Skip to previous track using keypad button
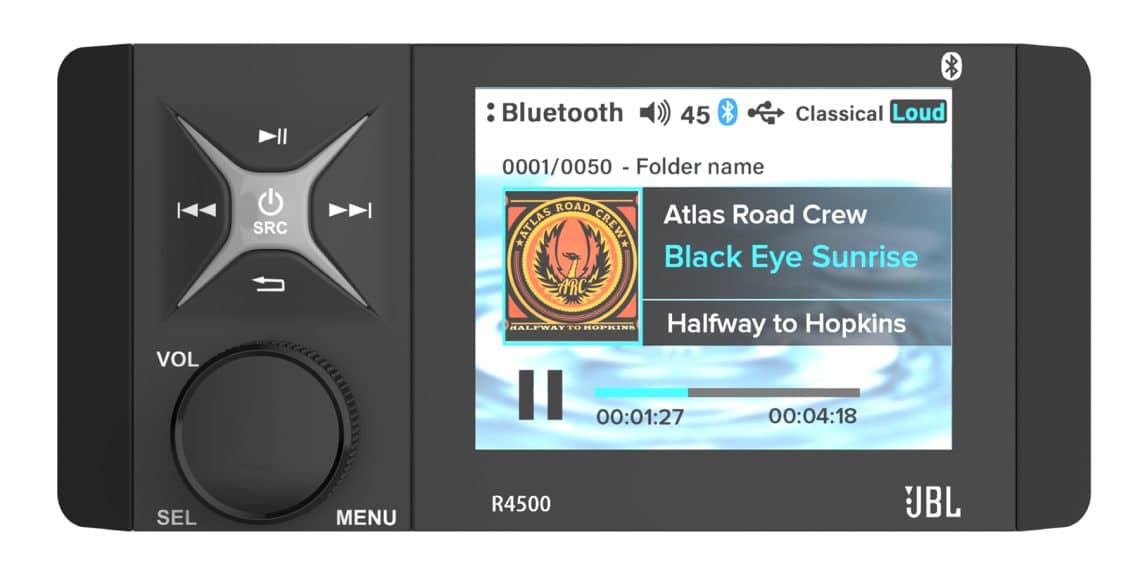The image size is (1140, 570). point(196,211)
